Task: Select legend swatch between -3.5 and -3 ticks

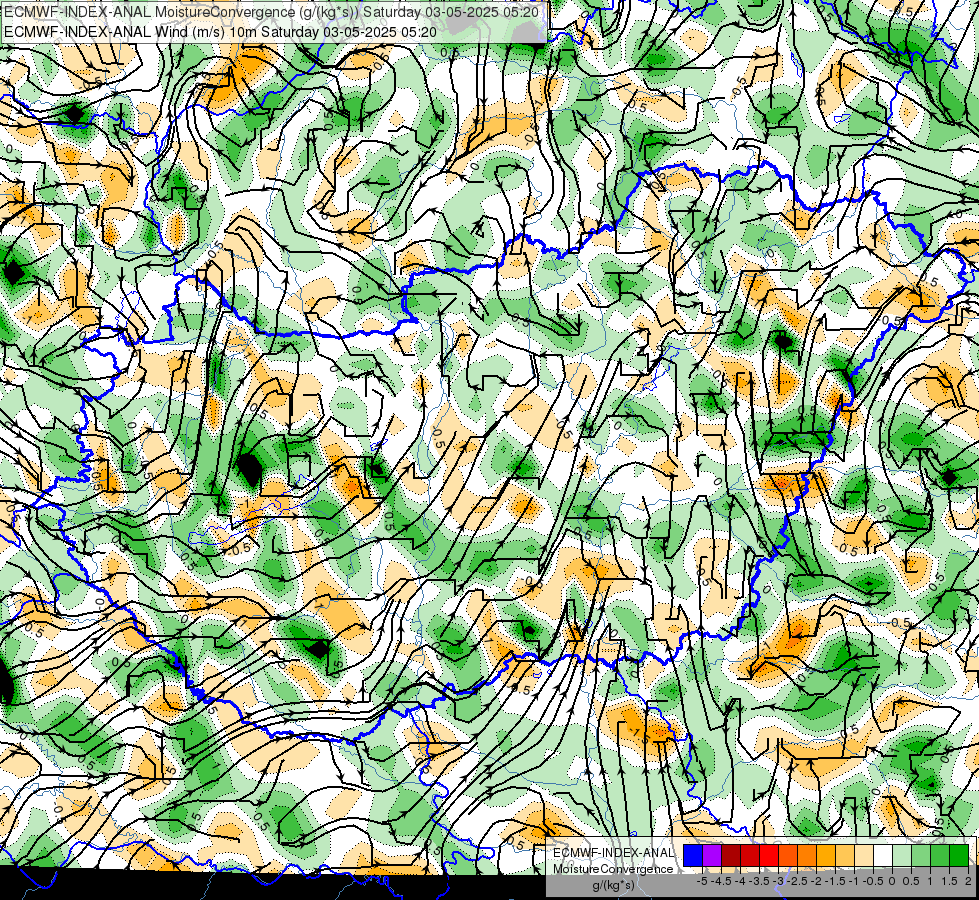Action: point(769,856)
